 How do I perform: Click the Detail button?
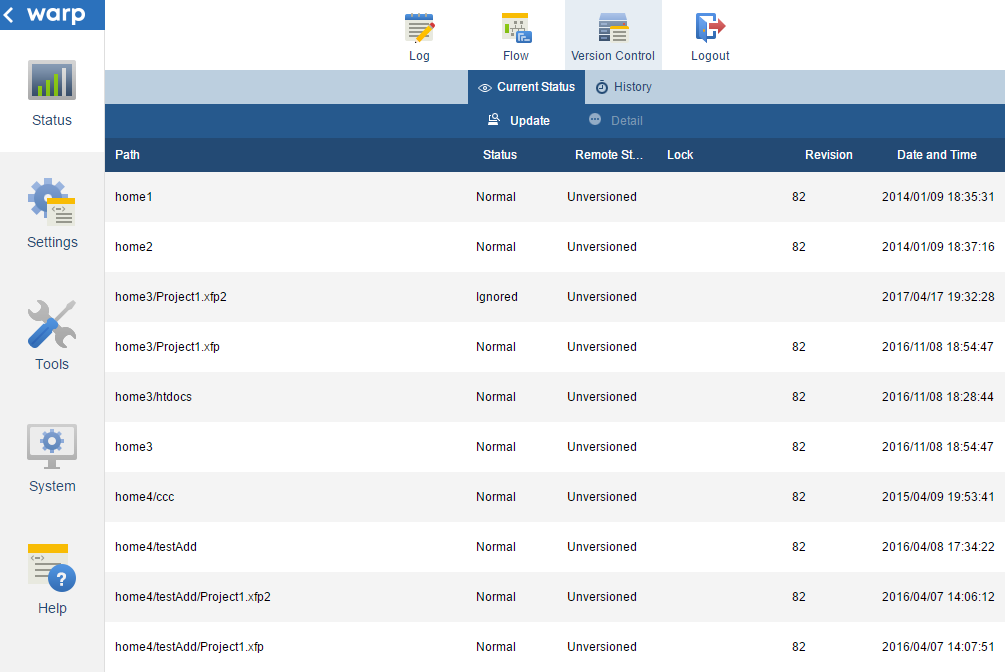click(x=615, y=120)
